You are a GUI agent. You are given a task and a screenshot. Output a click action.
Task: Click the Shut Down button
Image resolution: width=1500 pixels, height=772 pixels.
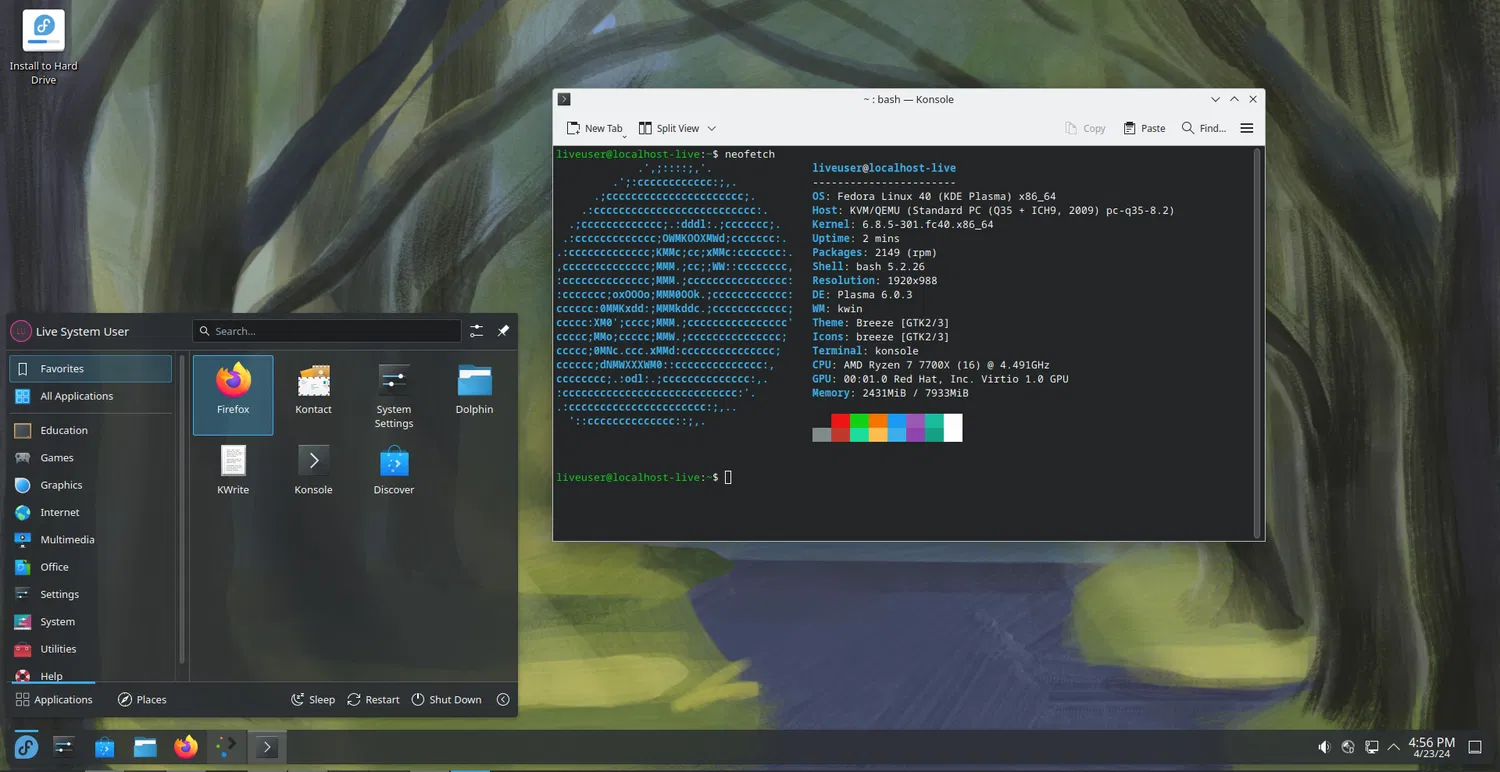click(x=447, y=700)
